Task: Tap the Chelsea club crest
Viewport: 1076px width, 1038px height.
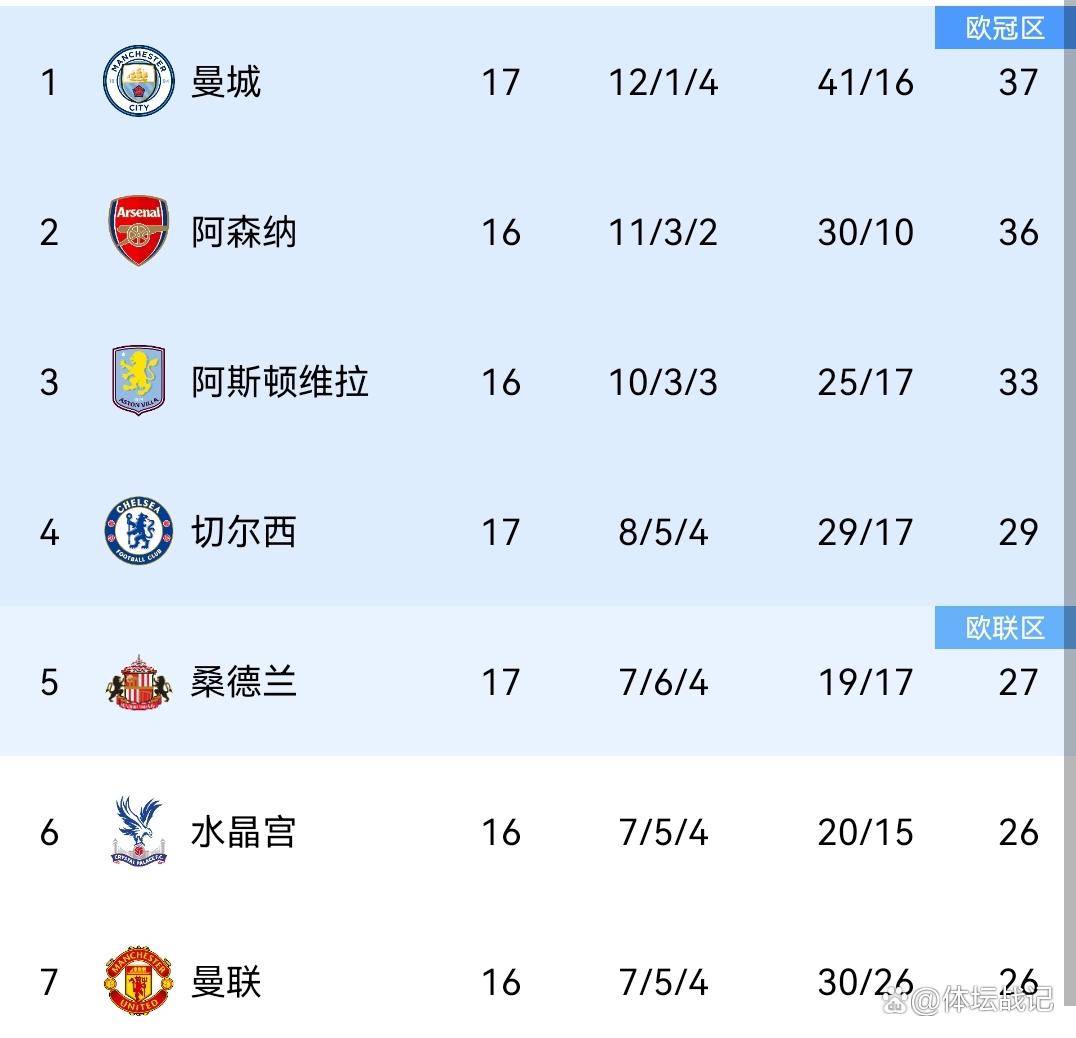Action: (139, 531)
